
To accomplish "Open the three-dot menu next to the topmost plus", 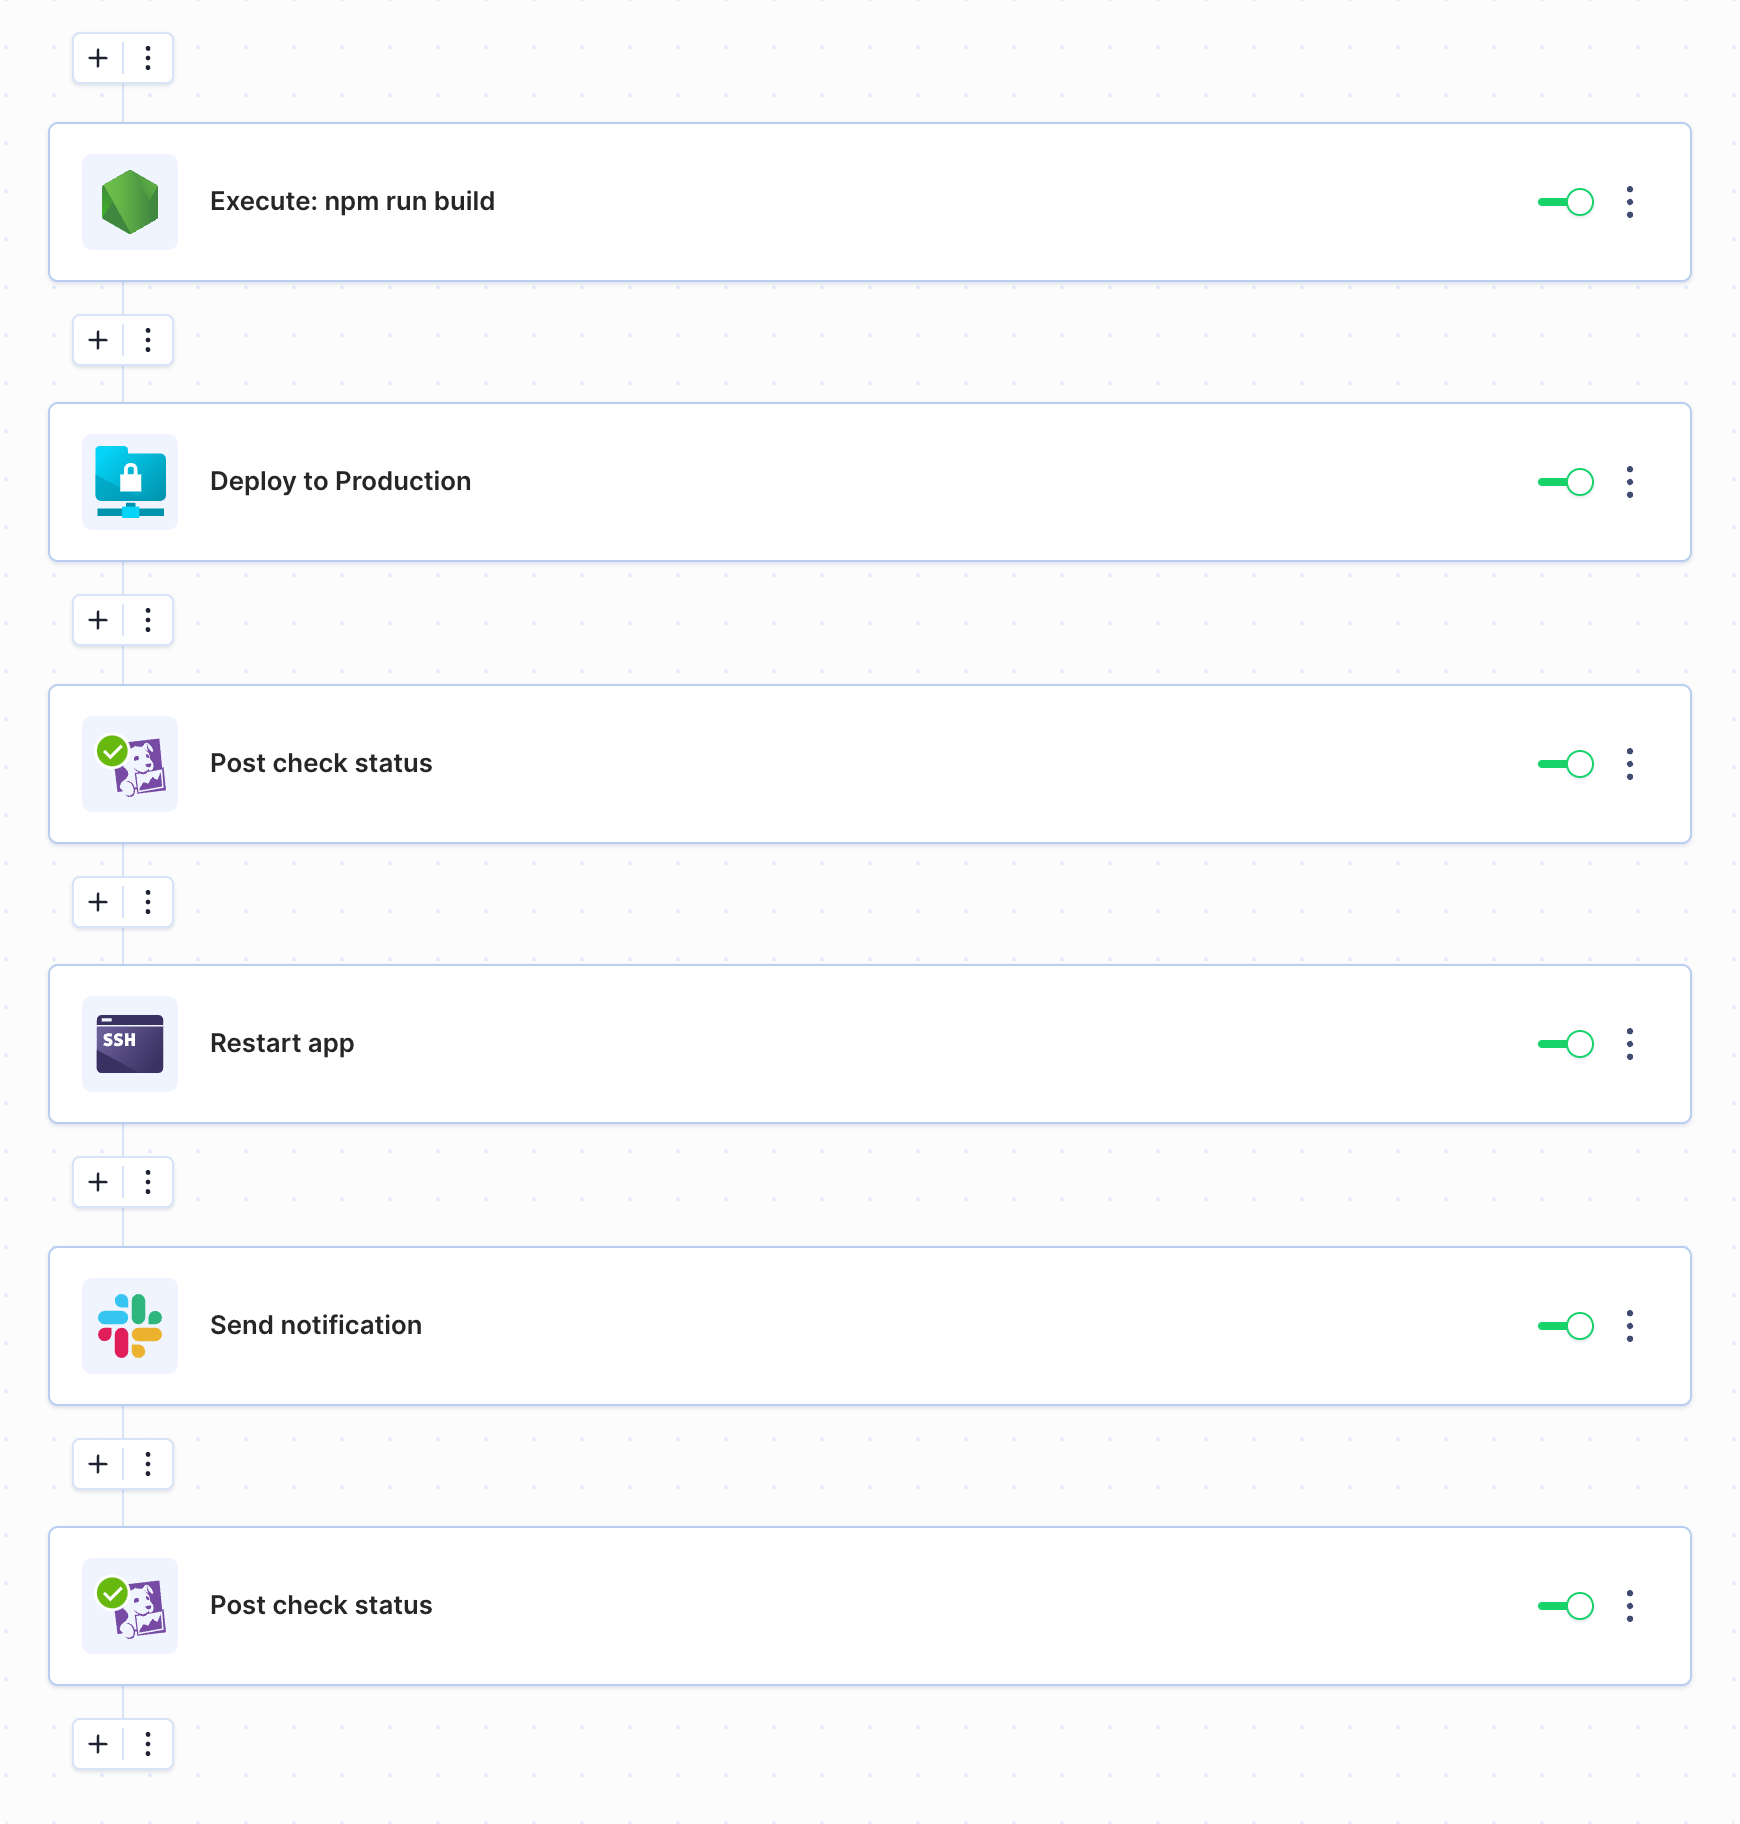I will tap(148, 58).
